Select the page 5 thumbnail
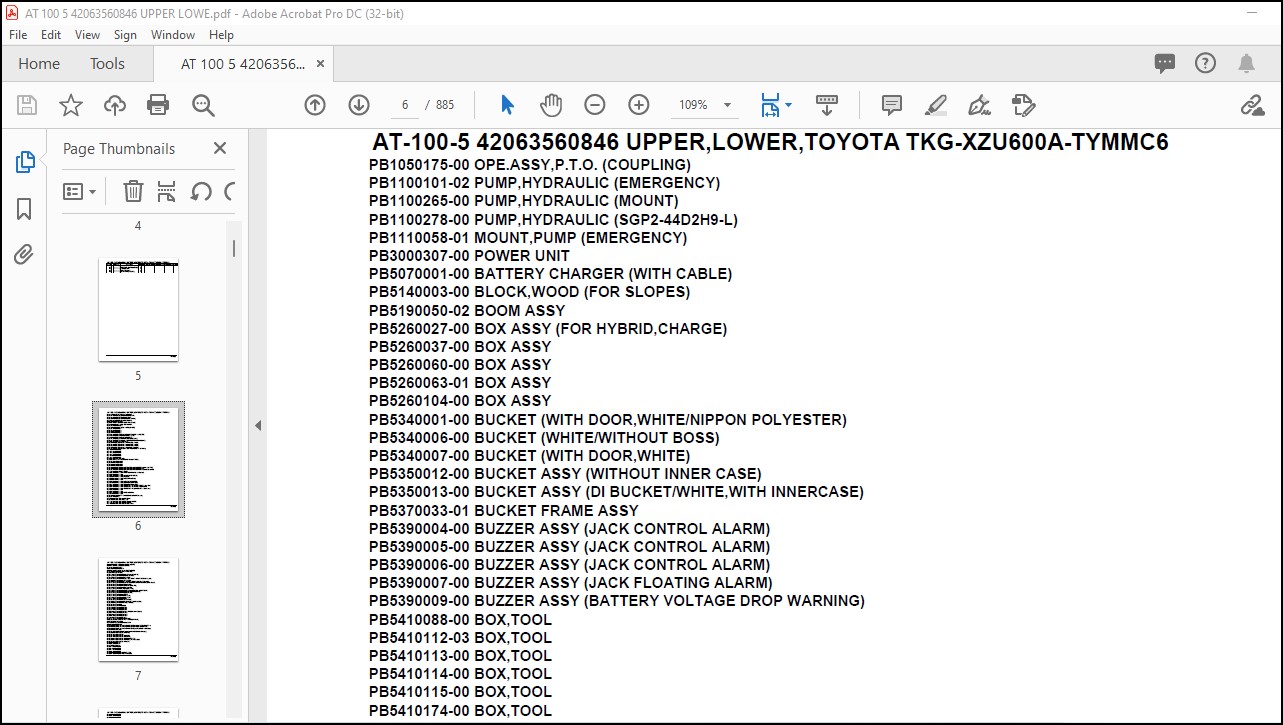This screenshot has height=725, width=1283. pos(138,310)
